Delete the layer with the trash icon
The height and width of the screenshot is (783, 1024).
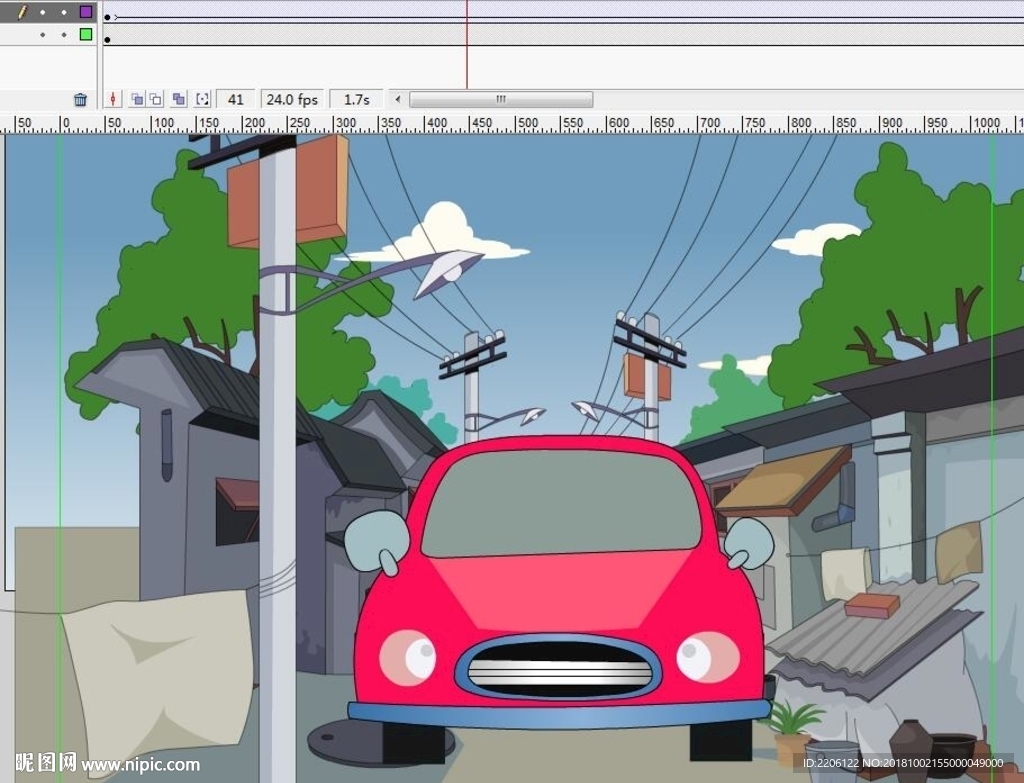[80, 99]
